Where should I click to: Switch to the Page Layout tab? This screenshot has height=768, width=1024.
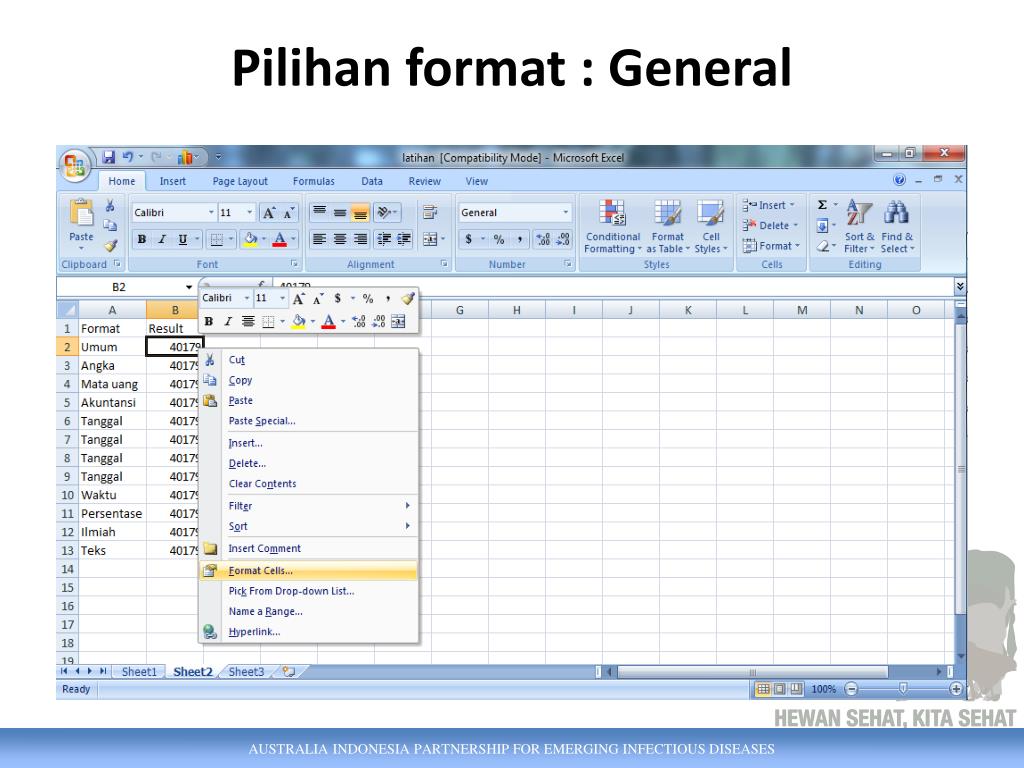point(240,181)
